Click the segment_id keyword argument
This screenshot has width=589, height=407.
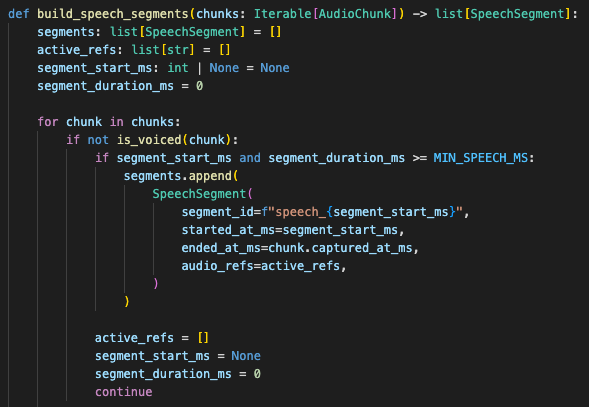(x=217, y=212)
